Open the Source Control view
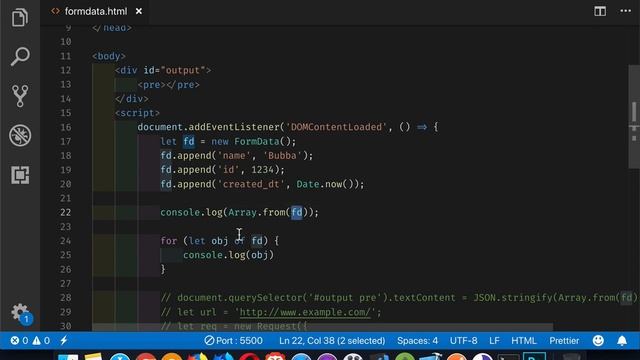This screenshot has width=640, height=360. [x=20, y=96]
